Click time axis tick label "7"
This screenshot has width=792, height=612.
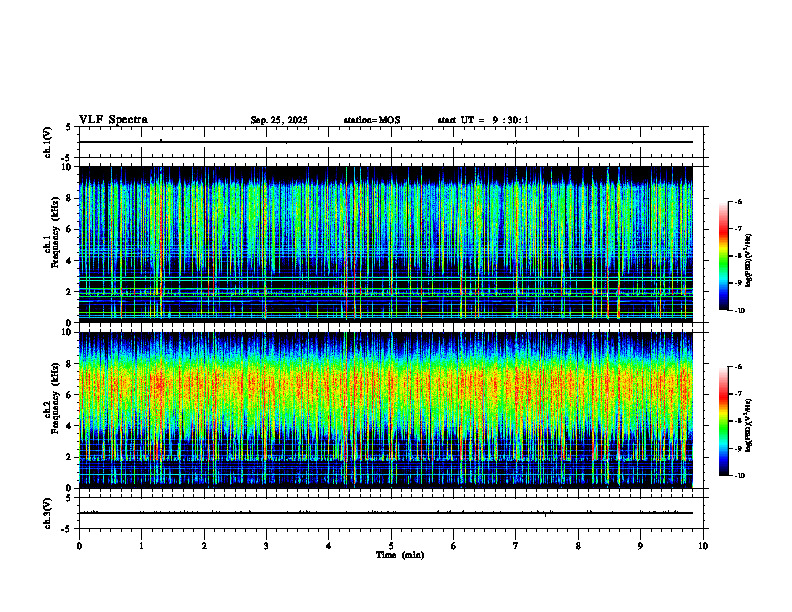(x=516, y=546)
